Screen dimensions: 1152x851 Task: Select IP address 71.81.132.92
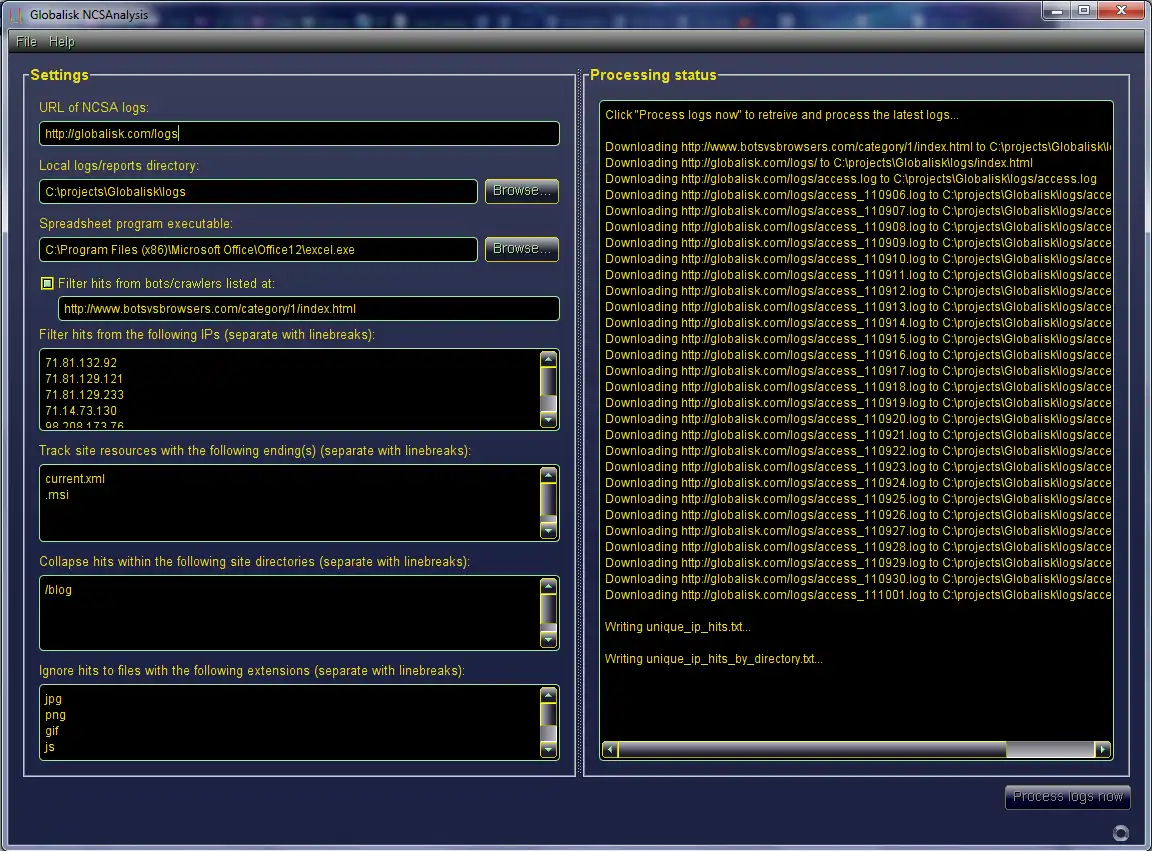(x=81, y=363)
